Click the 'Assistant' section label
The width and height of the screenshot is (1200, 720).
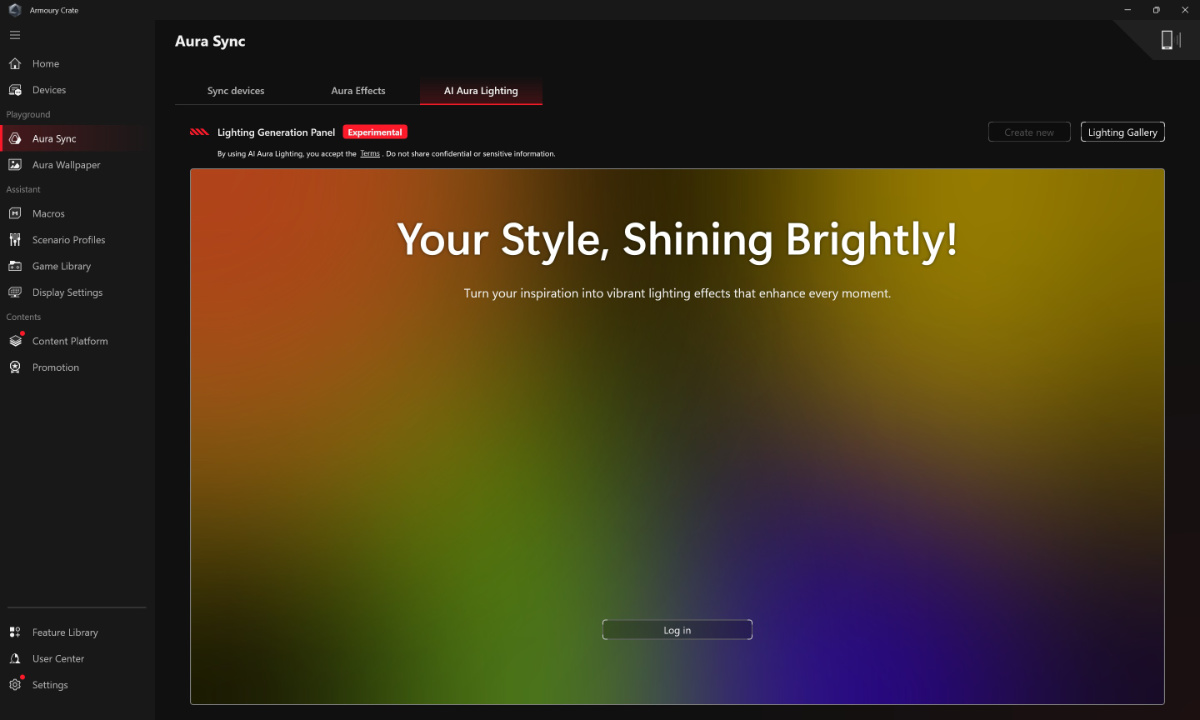pos(24,189)
